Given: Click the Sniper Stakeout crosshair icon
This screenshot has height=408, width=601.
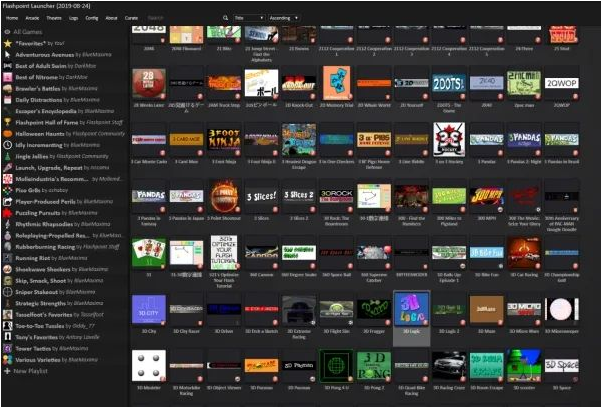Looking at the screenshot, I should coord(8,292).
